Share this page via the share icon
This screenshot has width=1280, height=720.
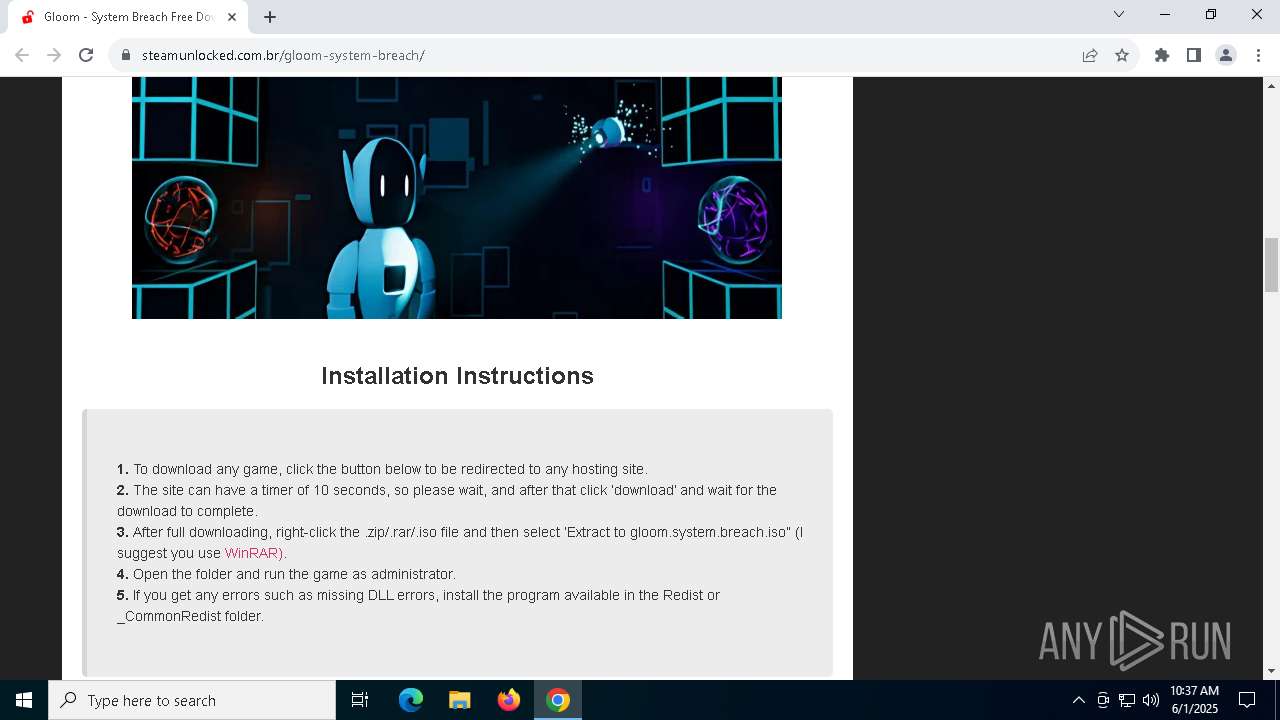pos(1090,55)
